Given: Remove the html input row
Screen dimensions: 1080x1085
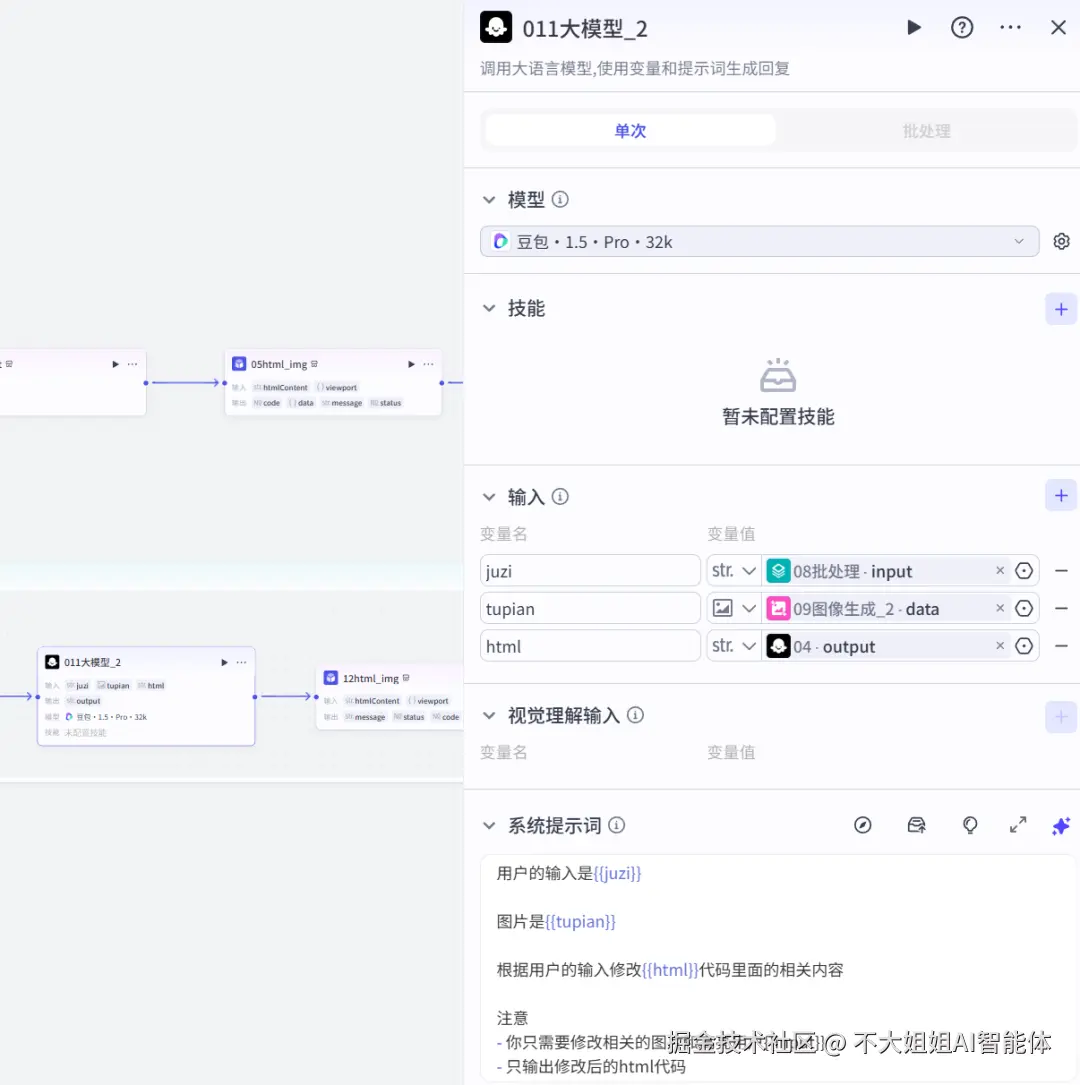Looking at the screenshot, I should (1061, 646).
